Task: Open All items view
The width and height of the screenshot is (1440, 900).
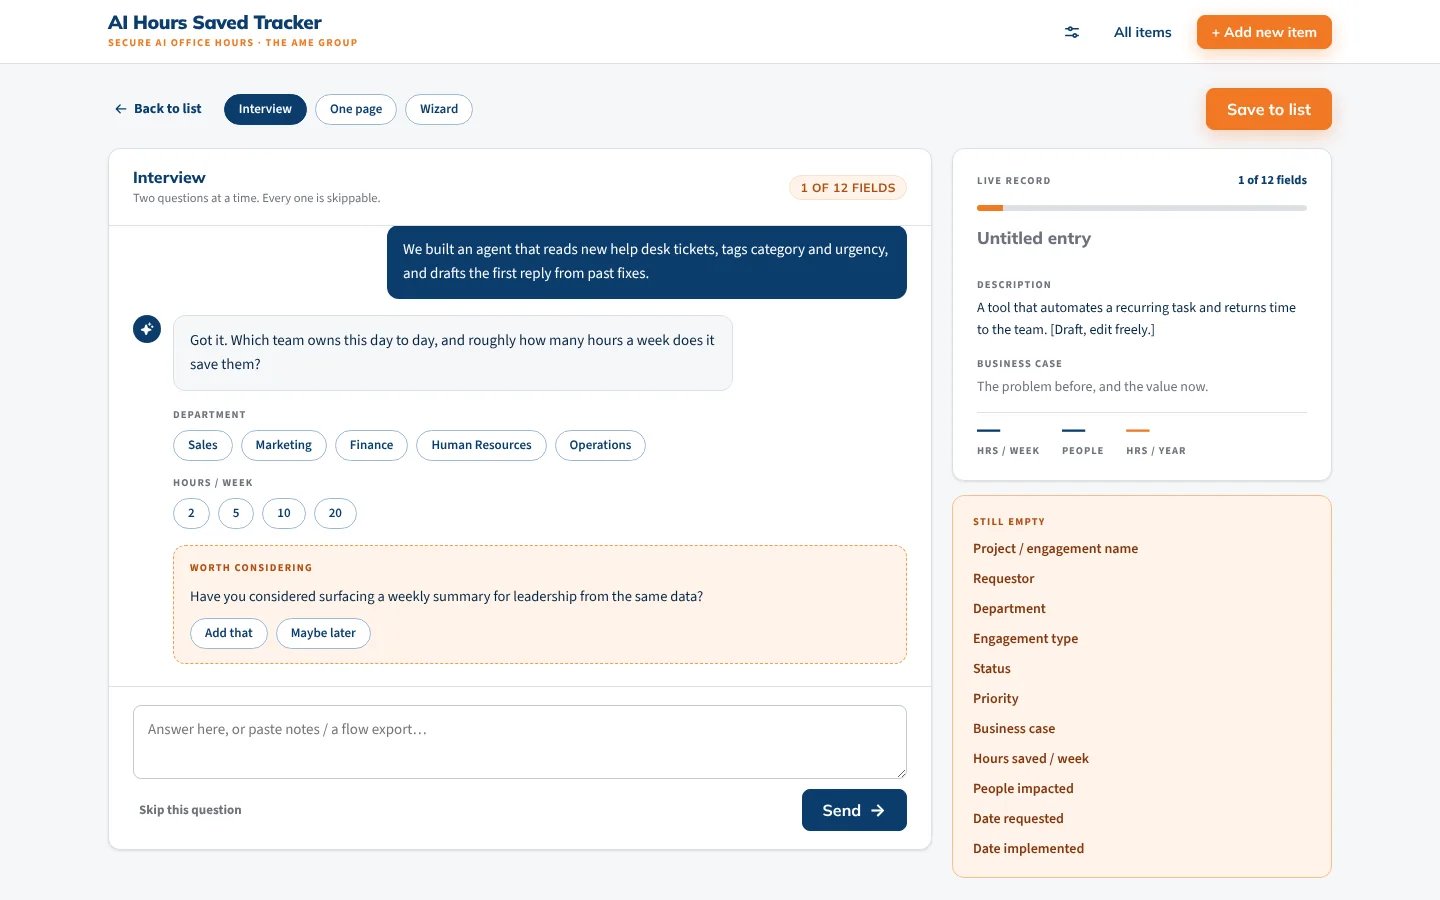Action: tap(1142, 32)
